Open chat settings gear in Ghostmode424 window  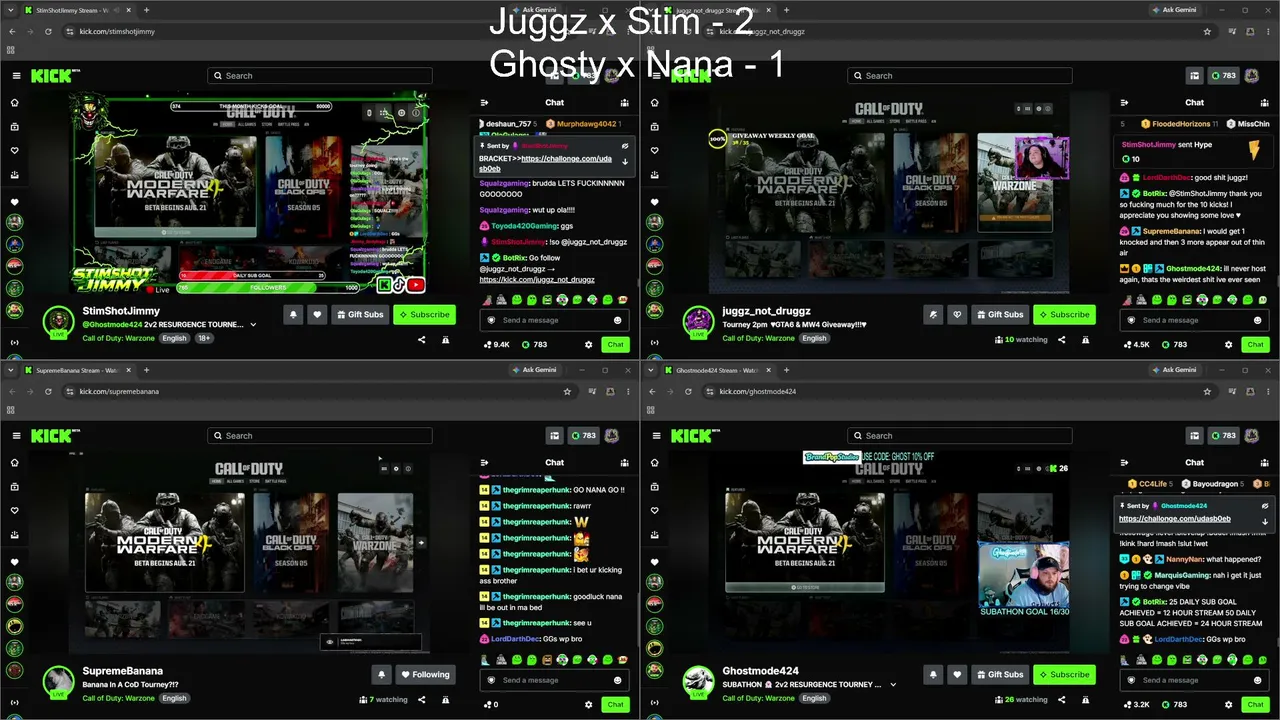[x=1228, y=704]
